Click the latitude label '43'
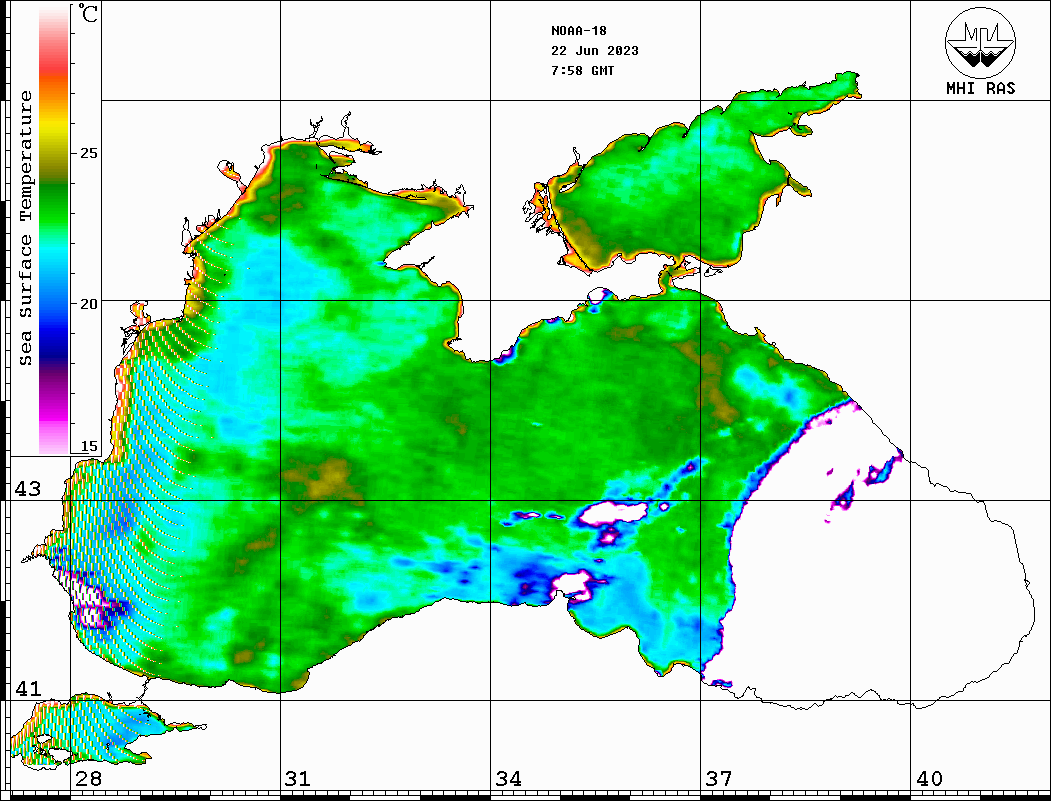The image size is (1051, 801). tap(28, 489)
